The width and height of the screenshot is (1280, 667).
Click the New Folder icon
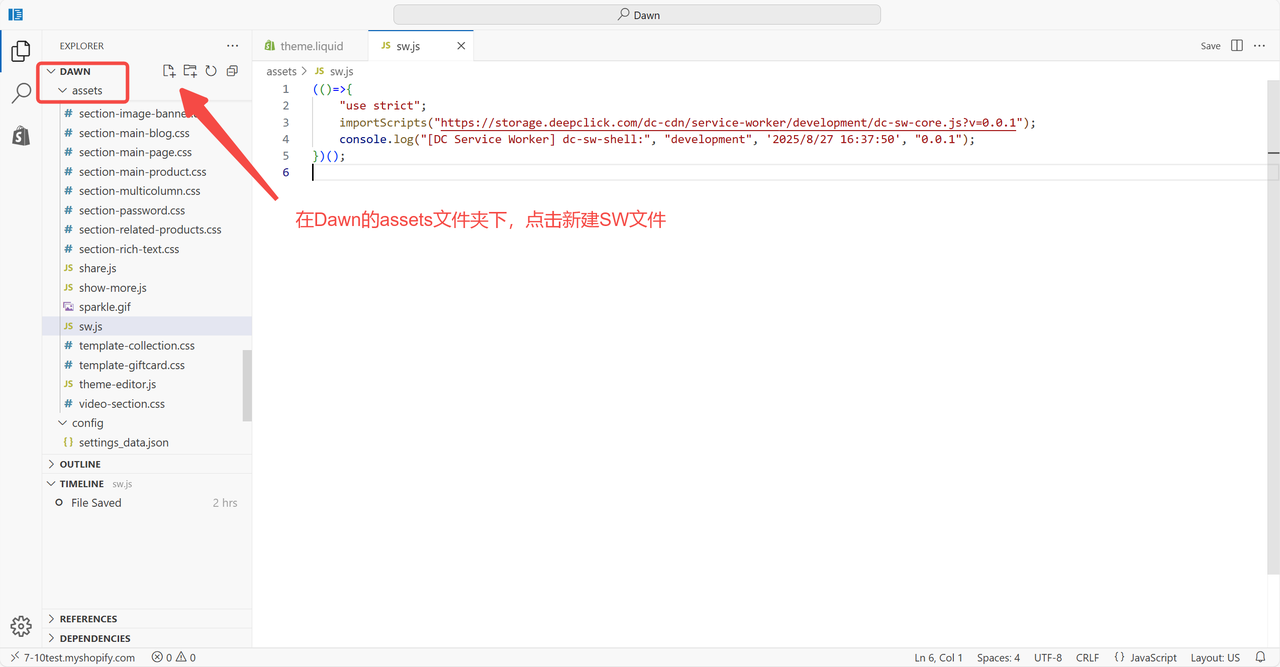point(190,71)
